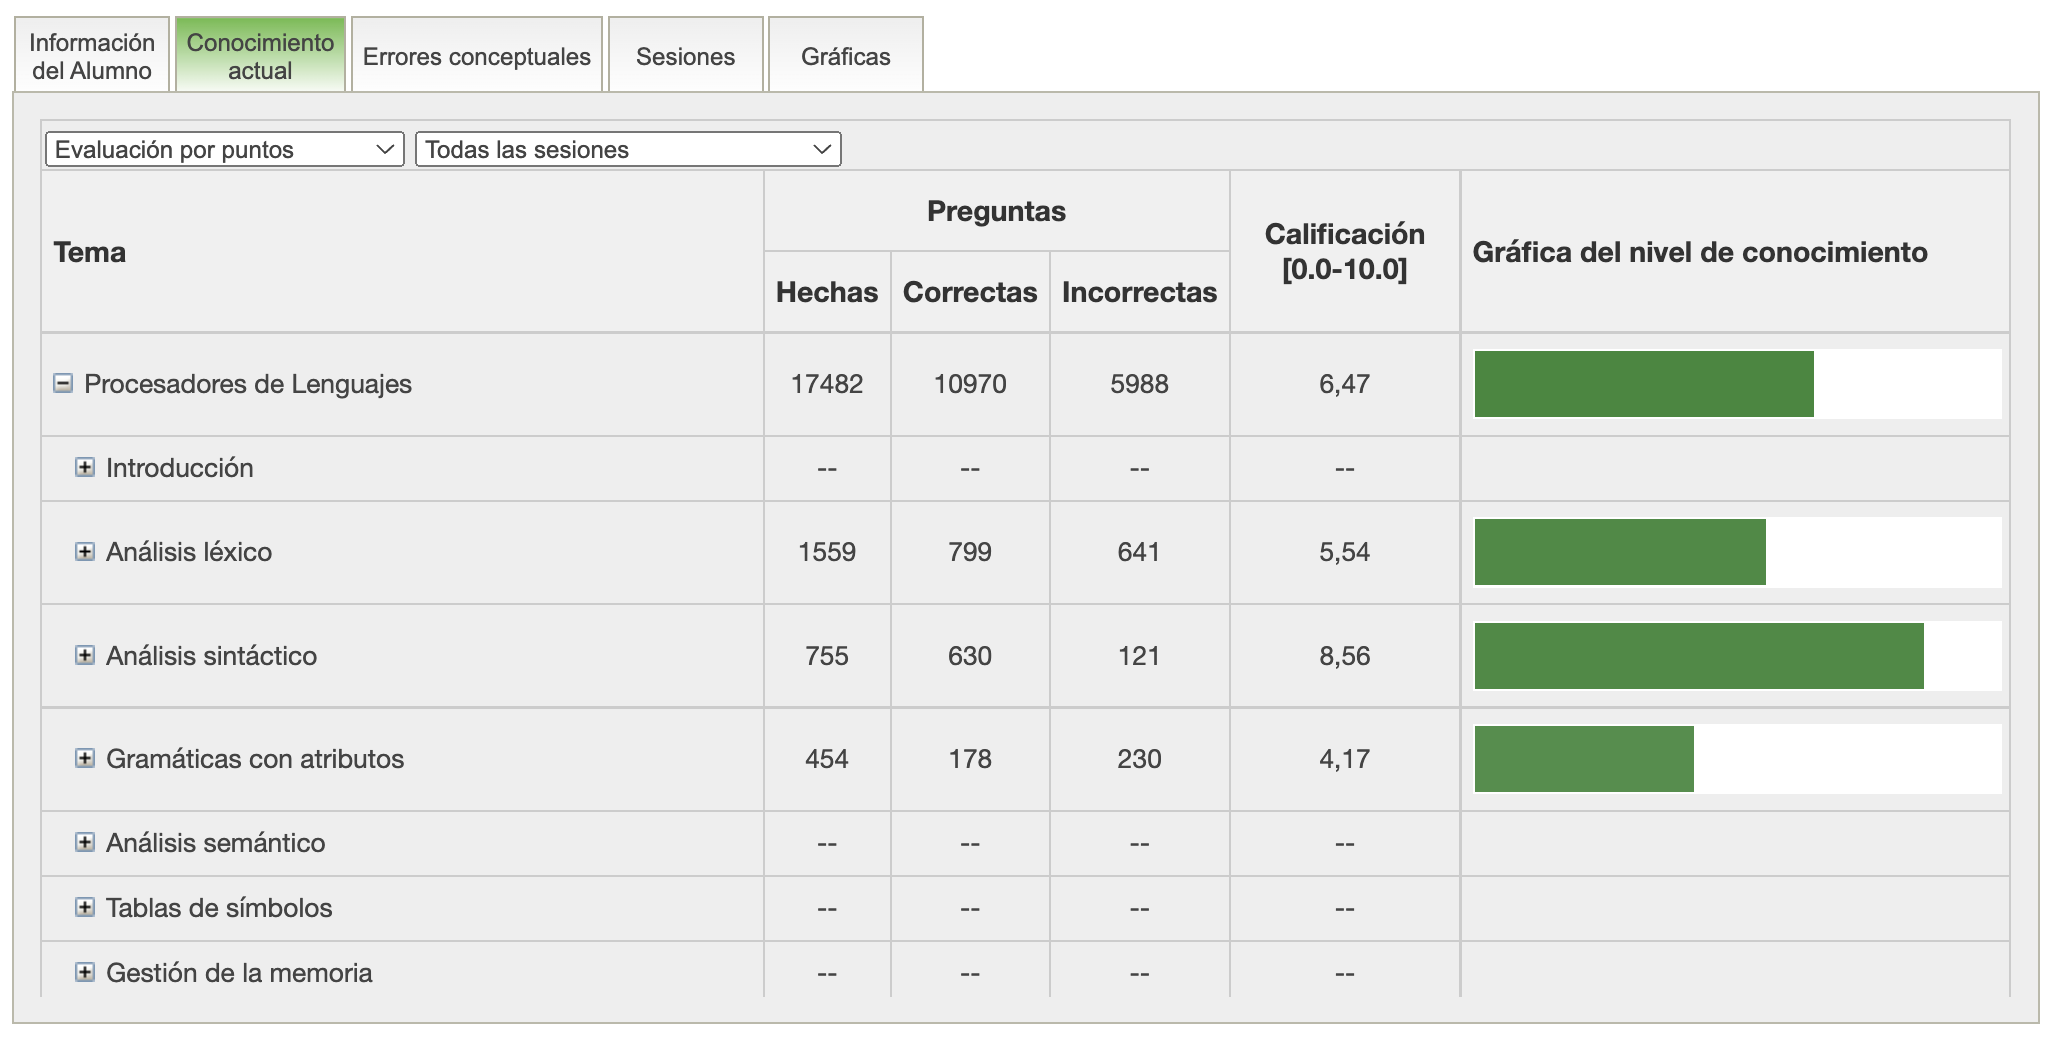The width and height of the screenshot is (2058, 1040).
Task: Expand the Análisis sintáctico topic
Action: click(85, 656)
